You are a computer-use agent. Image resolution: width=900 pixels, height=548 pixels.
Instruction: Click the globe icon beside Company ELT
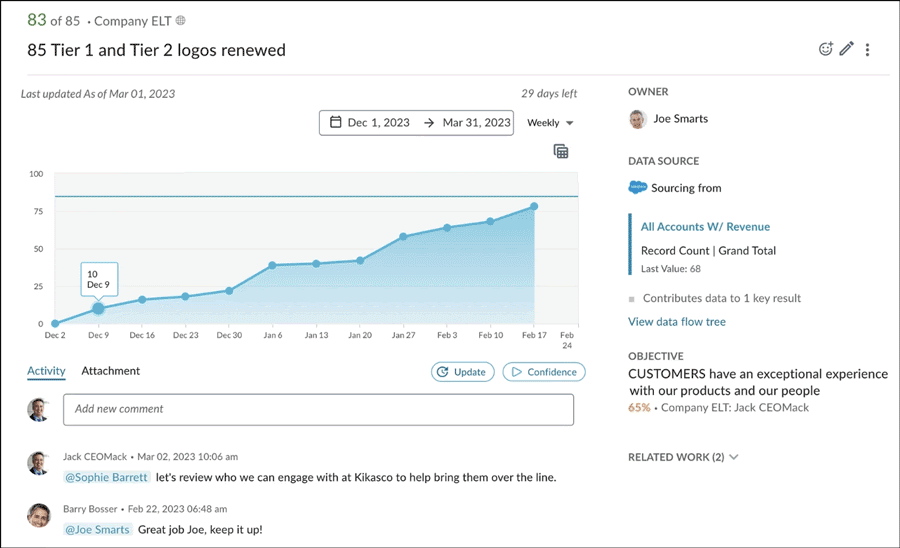click(x=180, y=21)
